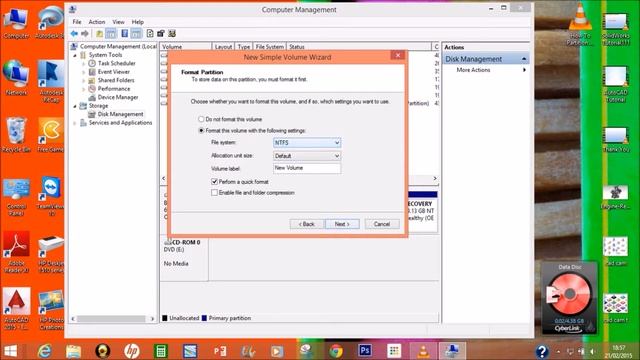Expand the Shared Folders node arrow
The image size is (640, 360).
click(x=84, y=81)
